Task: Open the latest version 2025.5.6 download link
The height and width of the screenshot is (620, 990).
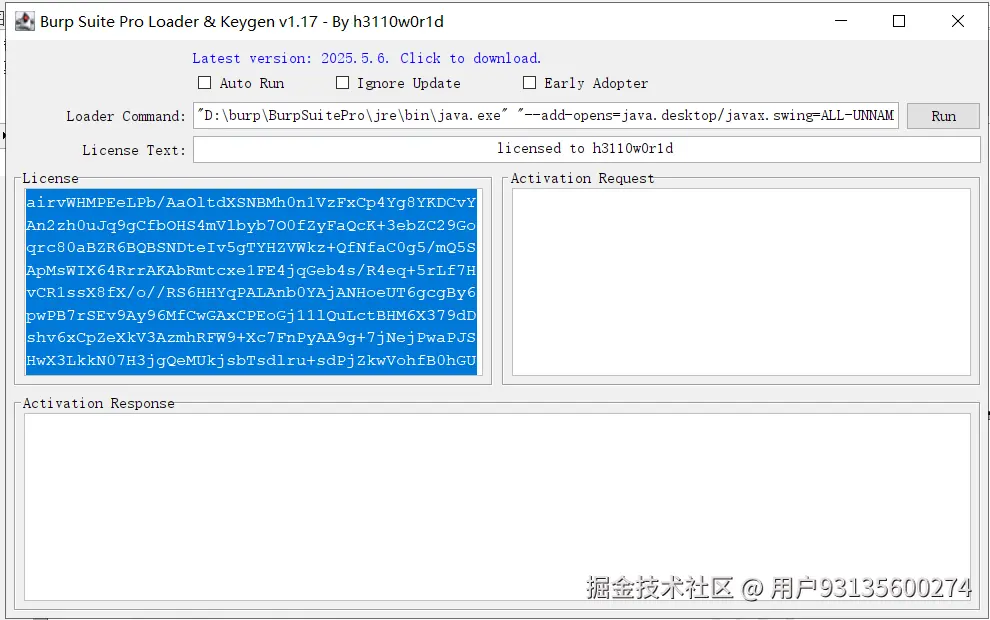Action: coord(366,58)
